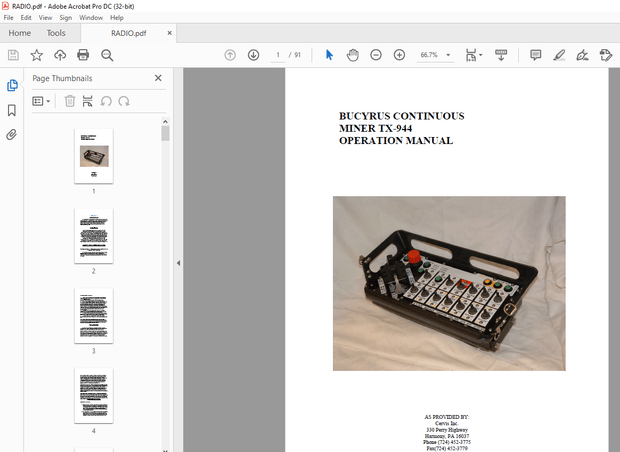The height and width of the screenshot is (452, 620).
Task: Select page 1 thumbnail
Action: (x=94, y=156)
